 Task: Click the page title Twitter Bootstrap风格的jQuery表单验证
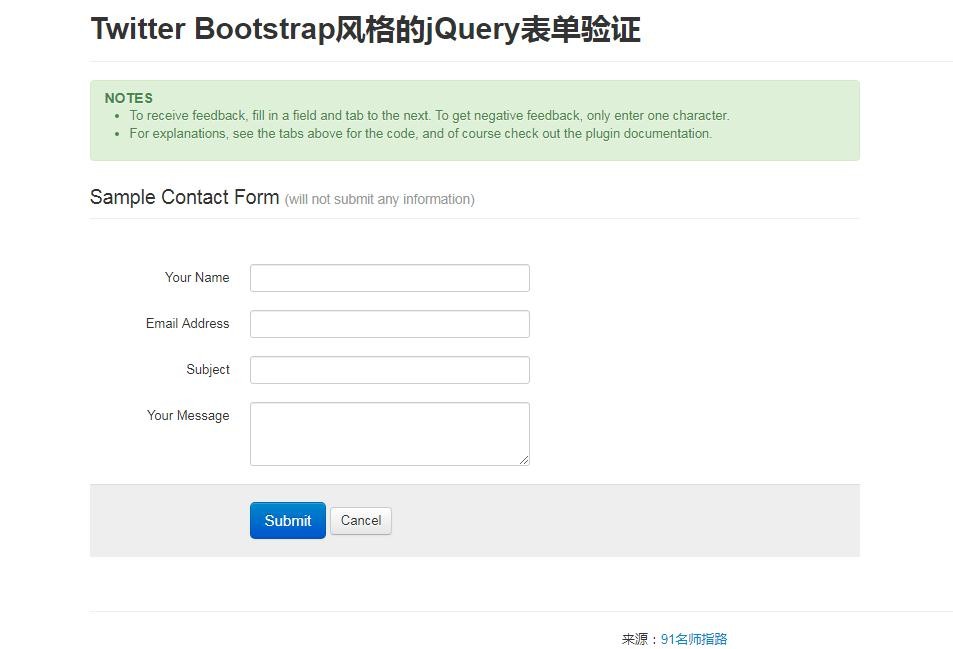pos(365,29)
